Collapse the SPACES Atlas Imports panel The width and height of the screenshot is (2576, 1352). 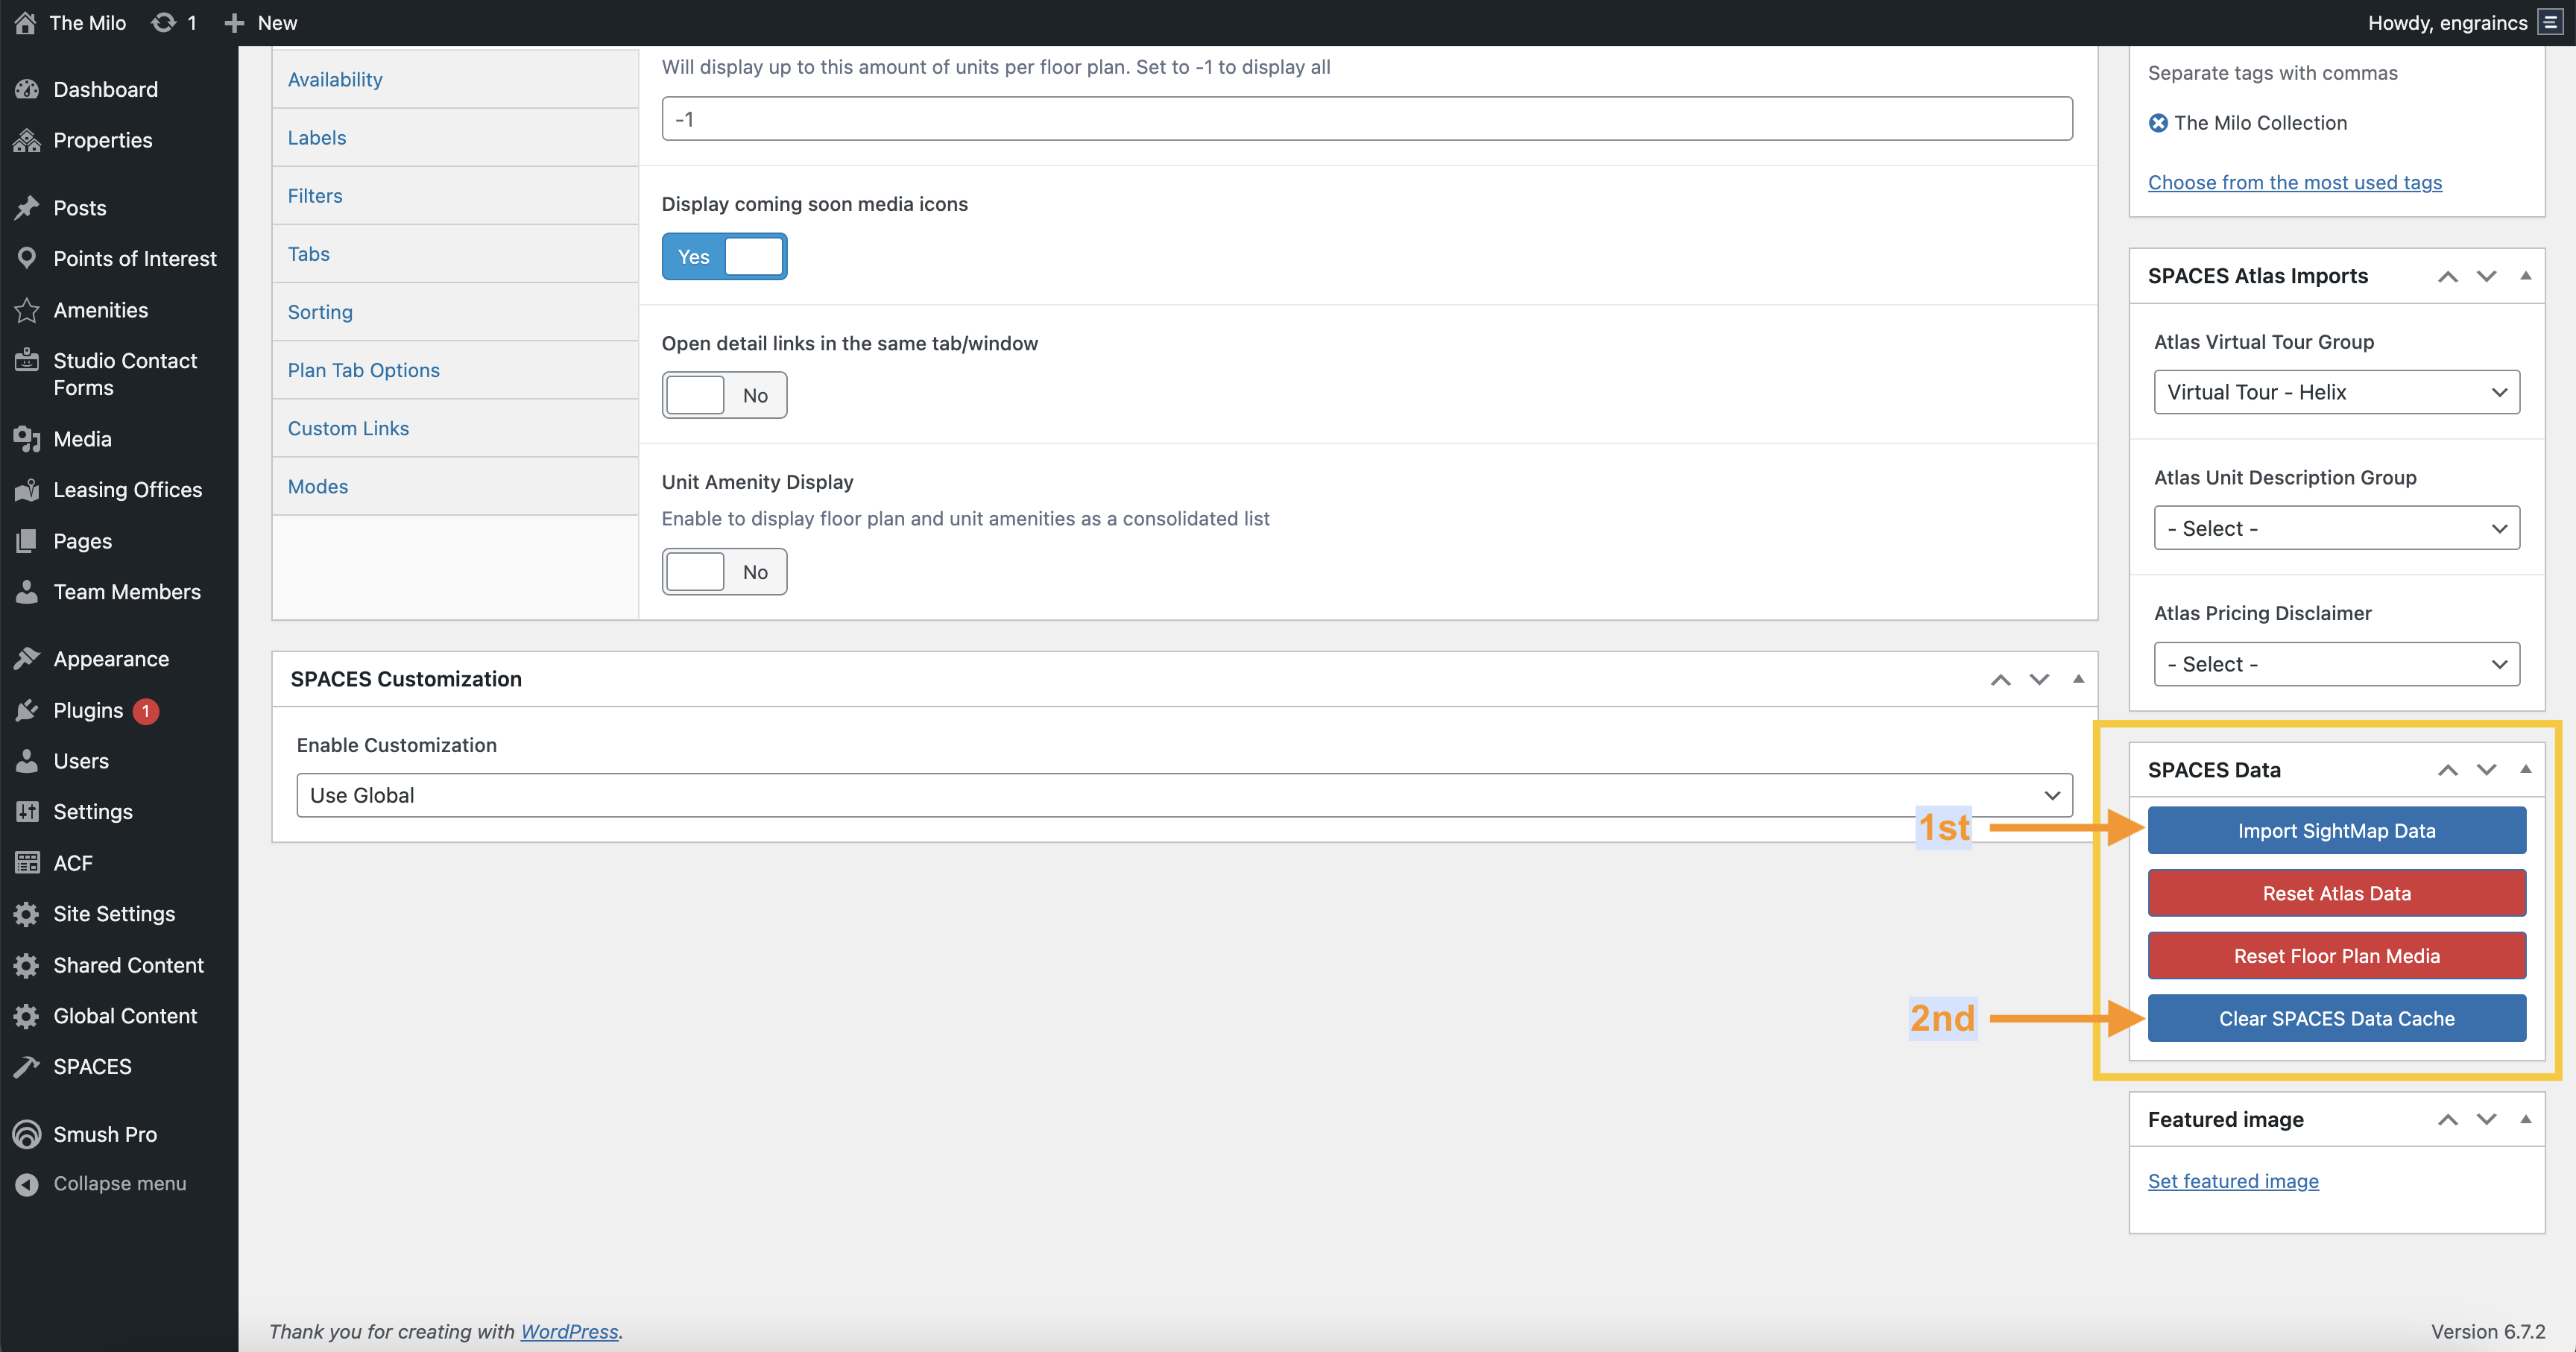click(x=2525, y=276)
